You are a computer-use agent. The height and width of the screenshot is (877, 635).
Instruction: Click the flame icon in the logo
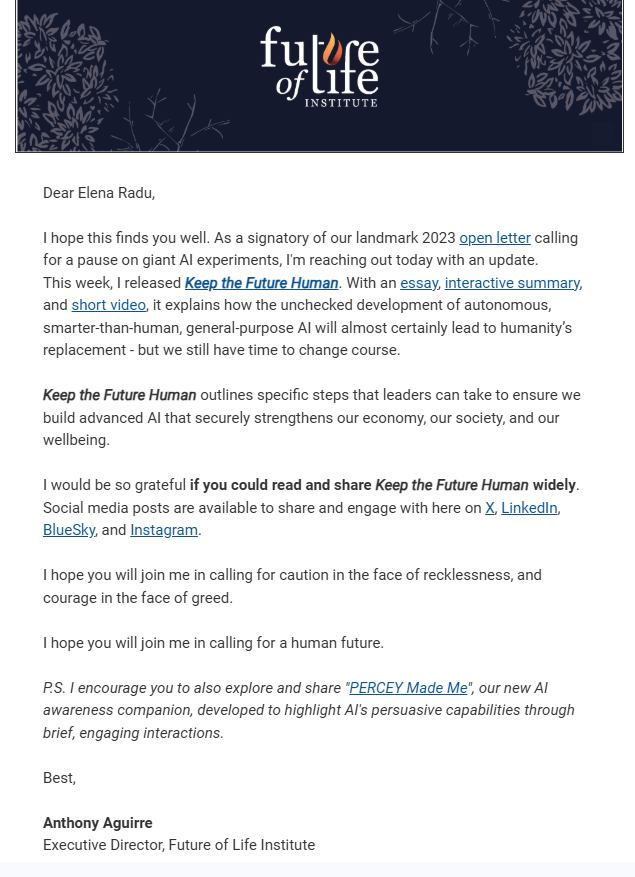331,52
